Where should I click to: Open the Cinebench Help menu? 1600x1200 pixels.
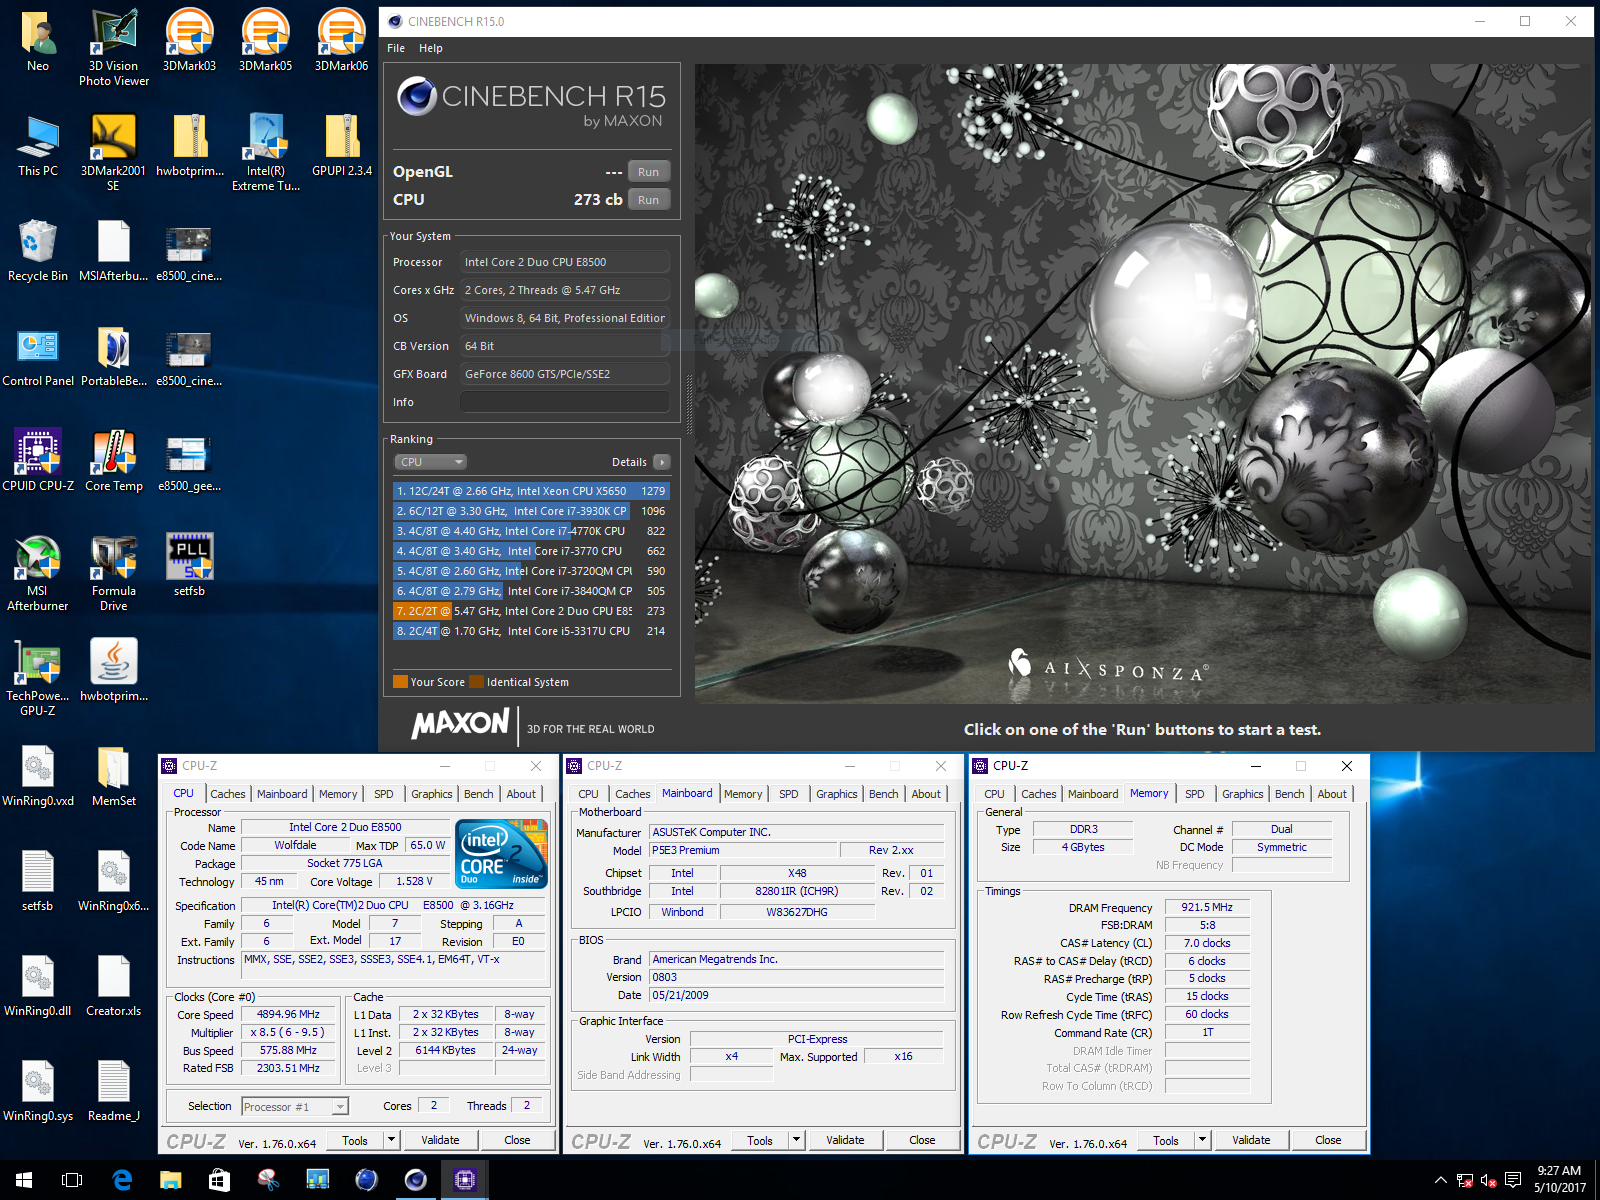click(431, 48)
